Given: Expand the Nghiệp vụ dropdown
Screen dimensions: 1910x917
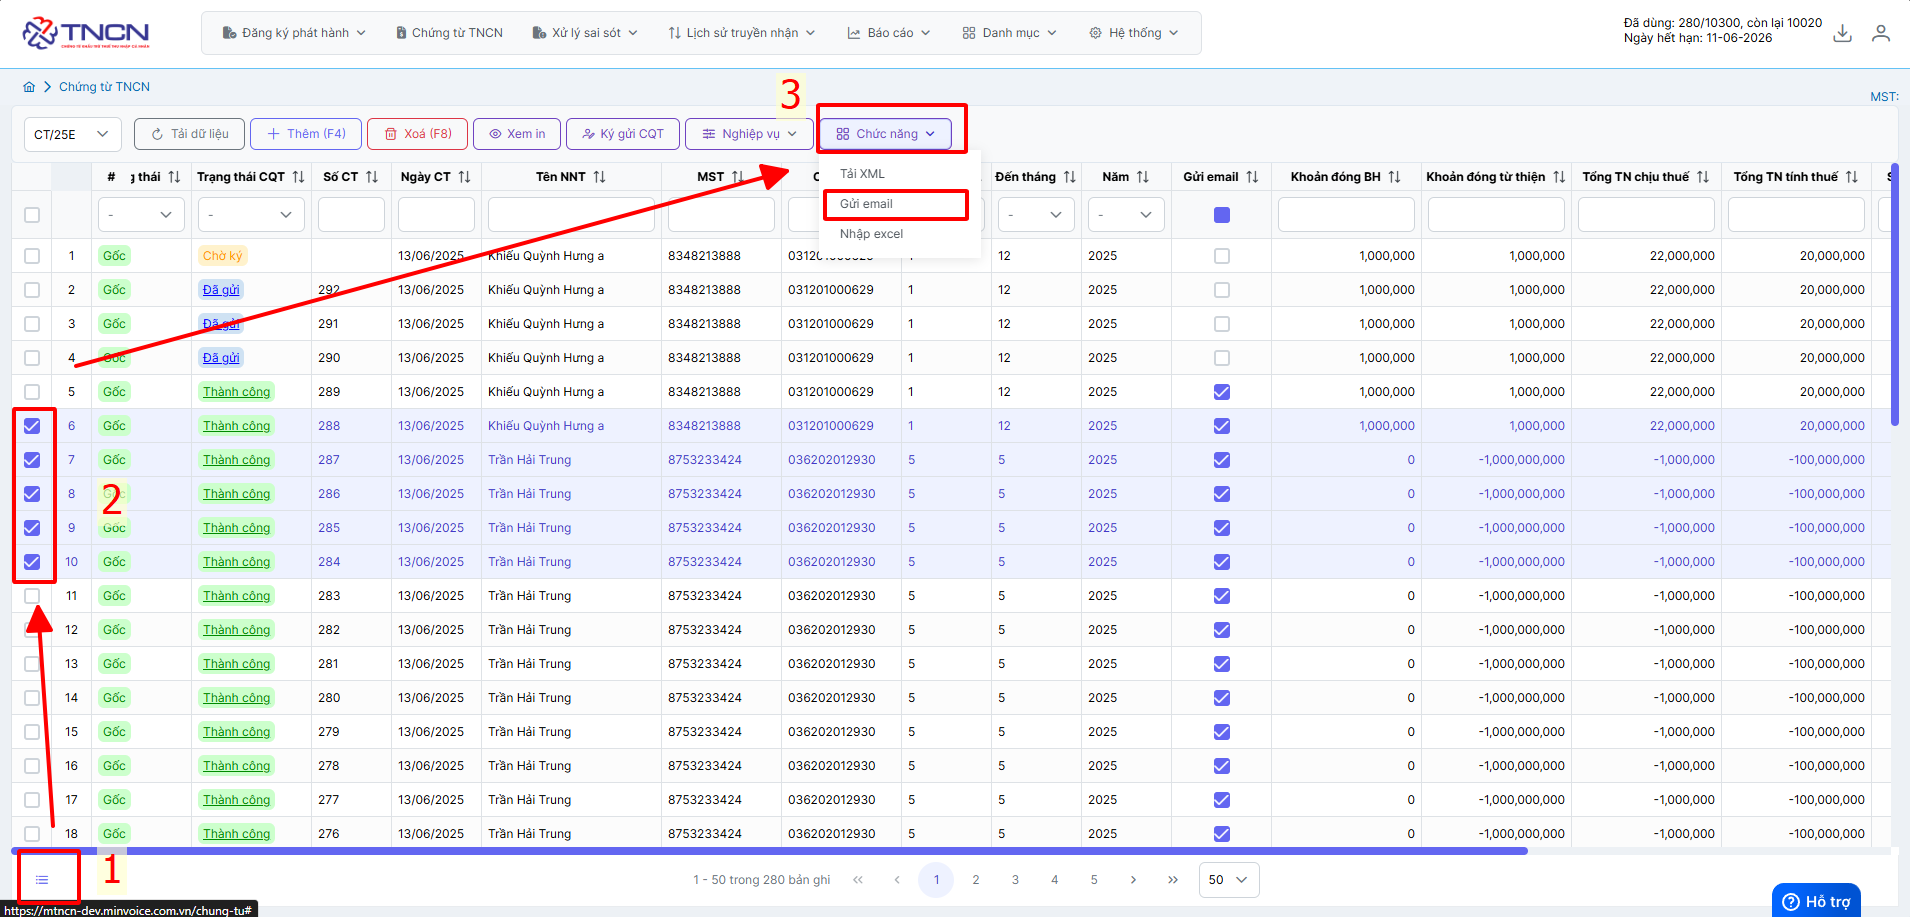Looking at the screenshot, I should [x=749, y=134].
